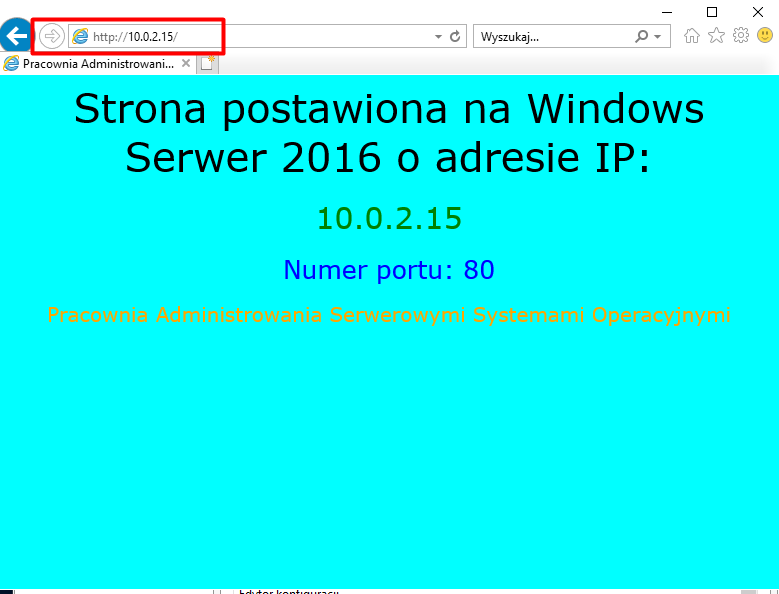This screenshot has height=594, width=779.
Task: Click the address field showing http://10.0.2.15/
Action: (x=250, y=37)
